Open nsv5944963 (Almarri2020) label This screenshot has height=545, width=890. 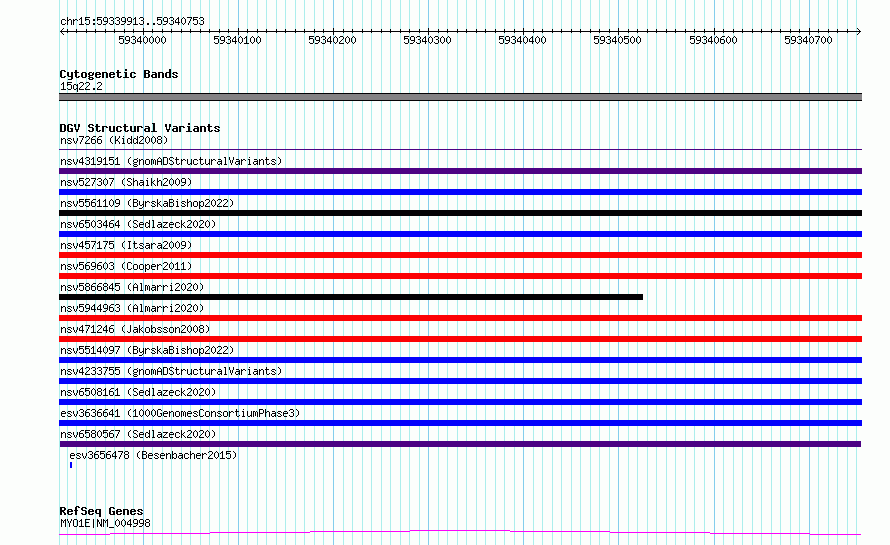point(132,308)
